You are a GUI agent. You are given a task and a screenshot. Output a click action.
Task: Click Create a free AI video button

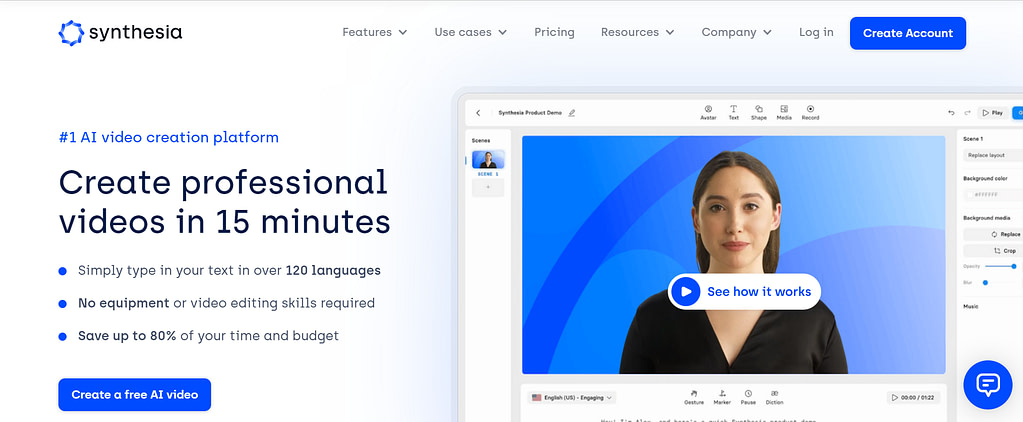point(134,395)
